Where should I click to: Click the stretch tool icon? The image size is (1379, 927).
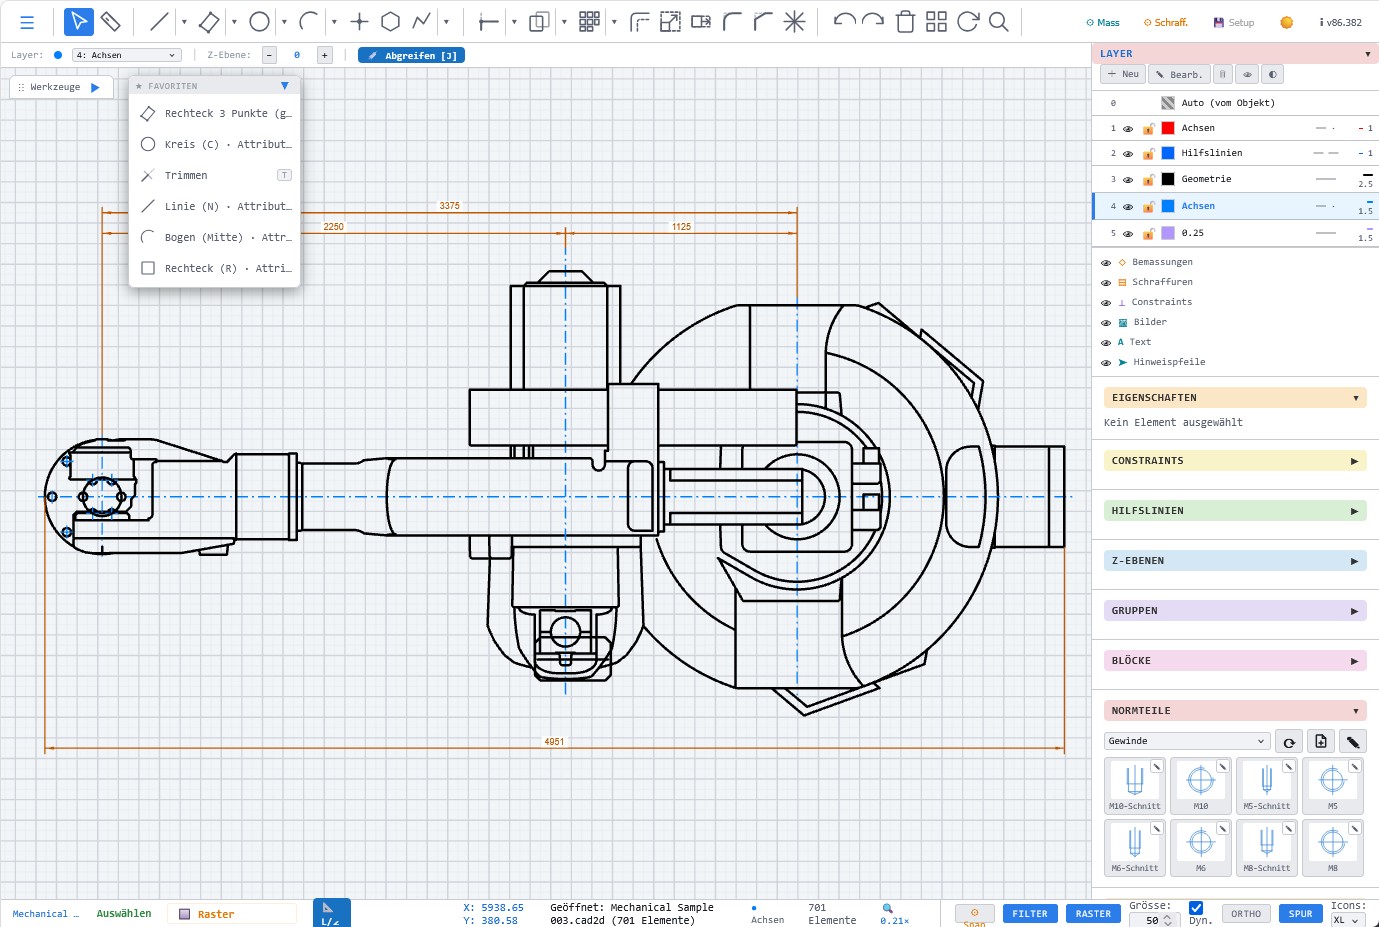click(702, 21)
